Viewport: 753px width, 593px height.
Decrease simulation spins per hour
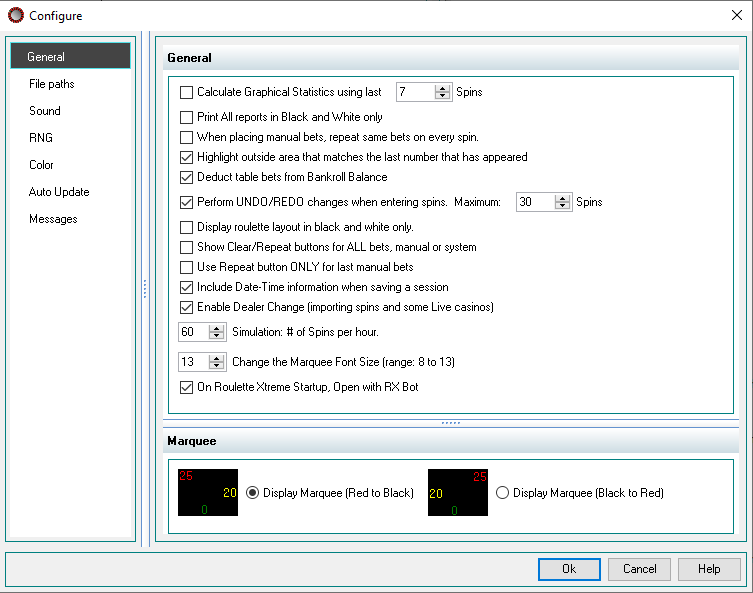(x=217, y=336)
